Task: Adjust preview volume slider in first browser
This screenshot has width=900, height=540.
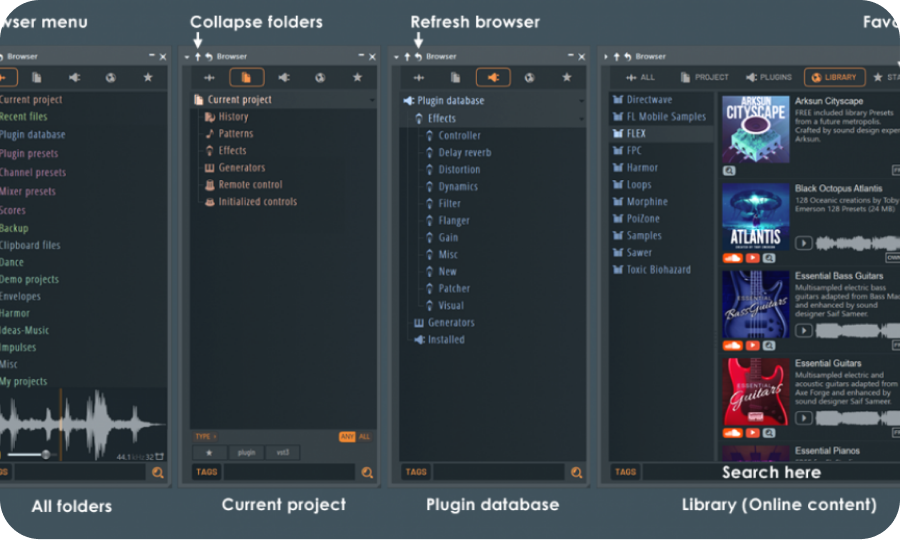Action: click(46, 455)
